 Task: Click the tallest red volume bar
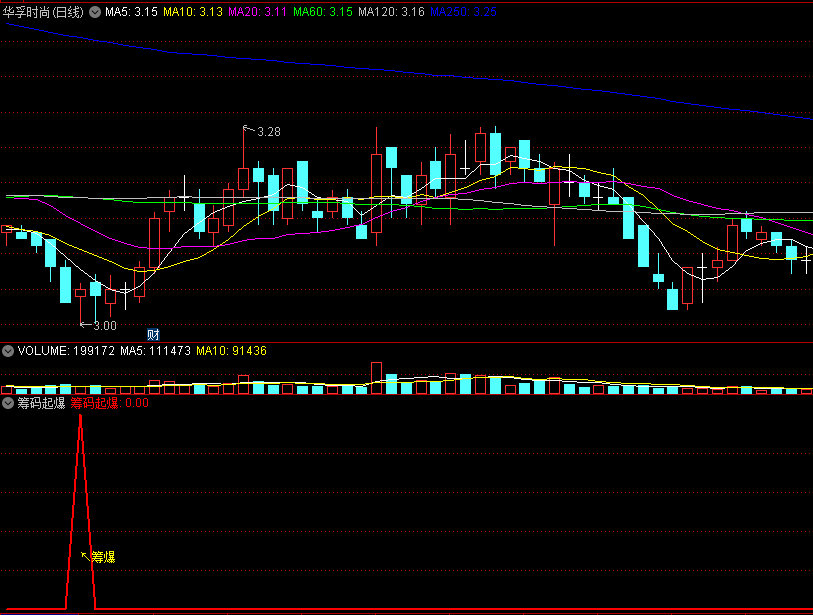tap(376, 378)
